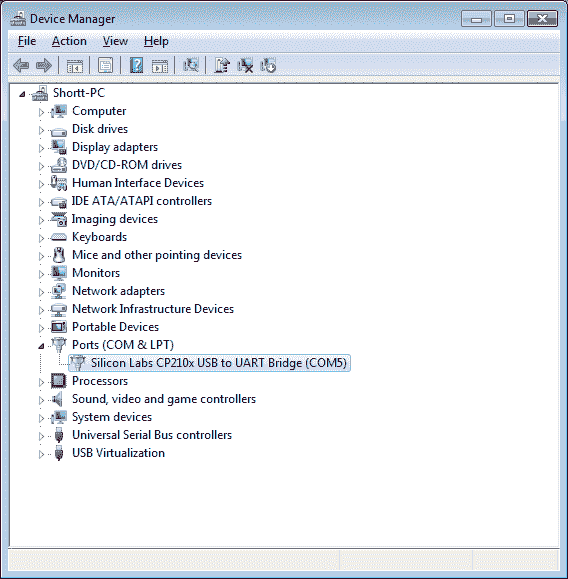This screenshot has width=568, height=579.
Task: Expand the Display adapters node
Action: (41, 148)
